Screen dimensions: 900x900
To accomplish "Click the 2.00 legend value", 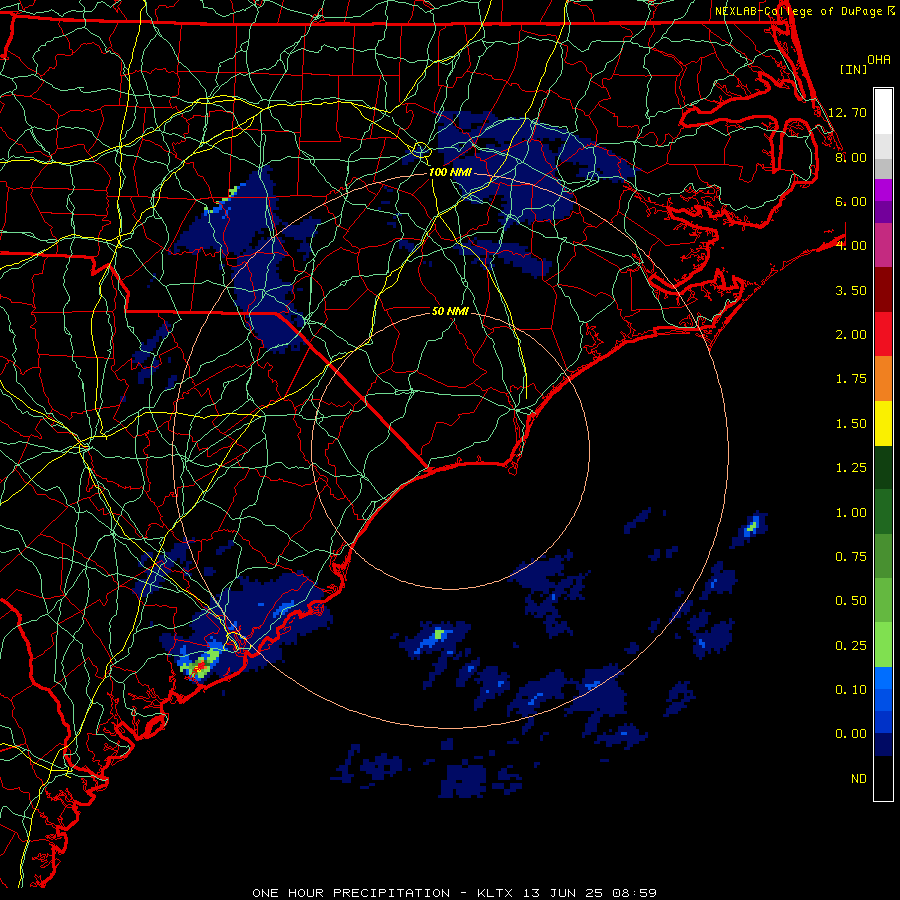I will (x=851, y=335).
